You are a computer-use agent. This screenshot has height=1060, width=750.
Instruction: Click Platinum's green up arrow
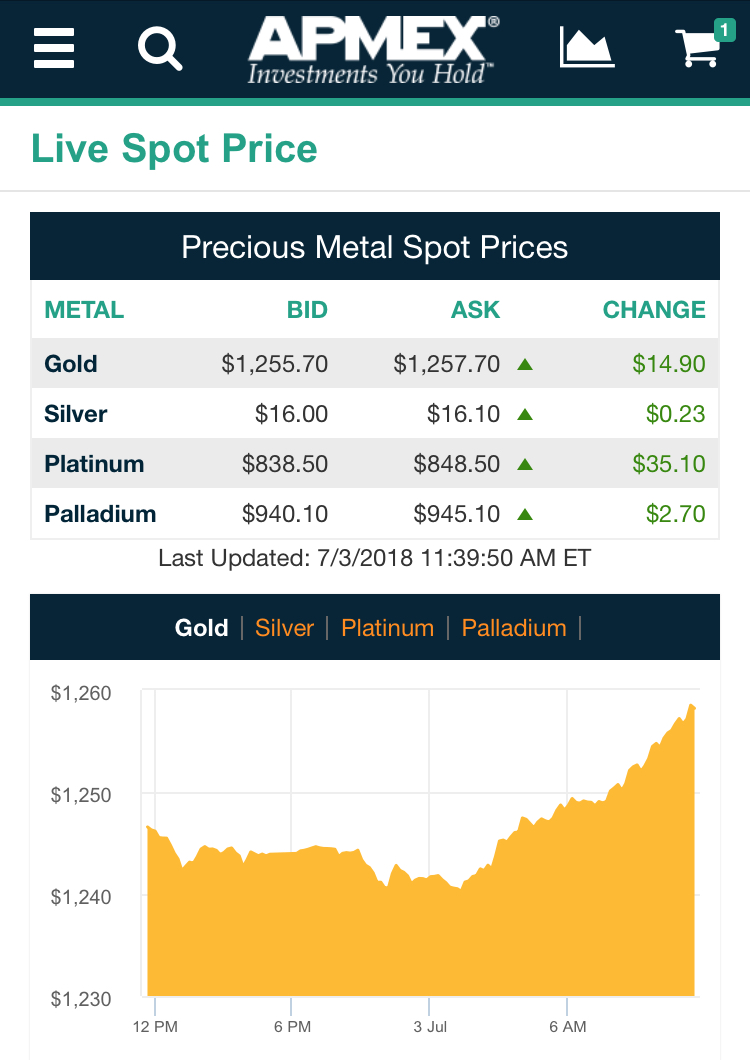(525, 464)
